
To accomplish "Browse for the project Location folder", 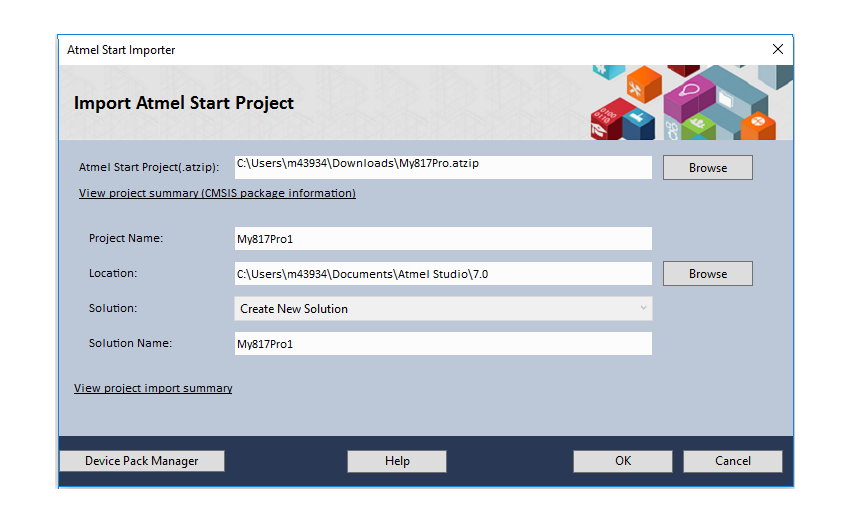I will click(x=707, y=274).
